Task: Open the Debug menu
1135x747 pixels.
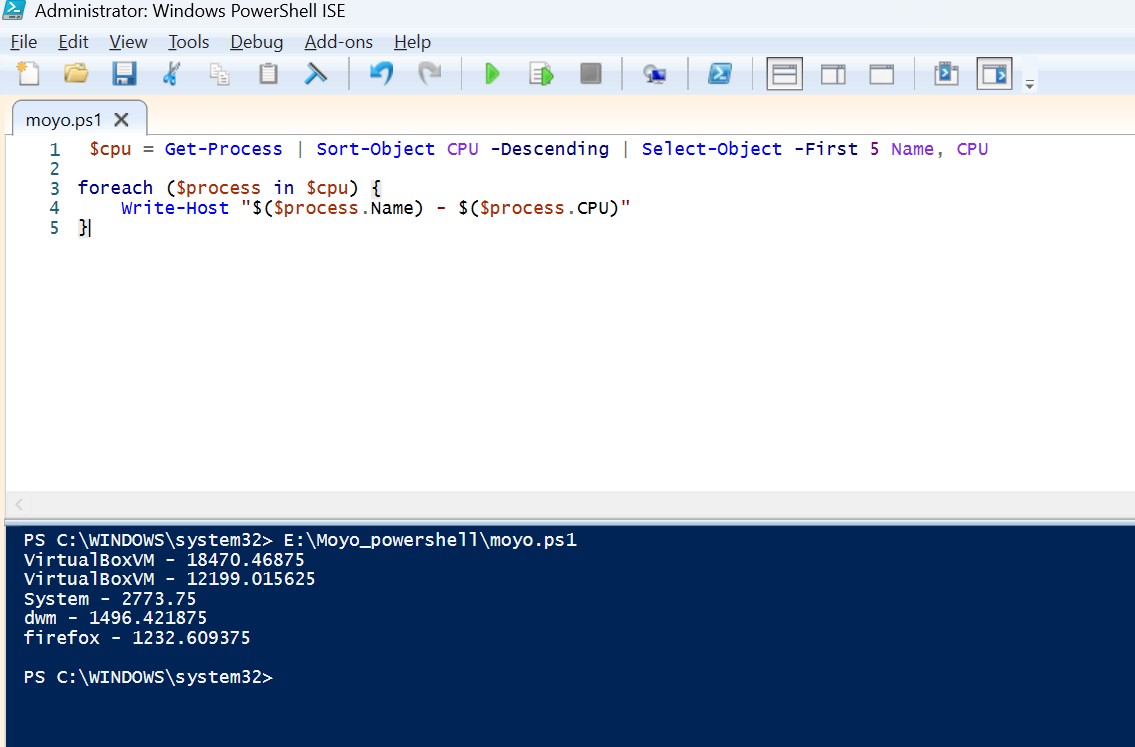Action: click(x=256, y=42)
